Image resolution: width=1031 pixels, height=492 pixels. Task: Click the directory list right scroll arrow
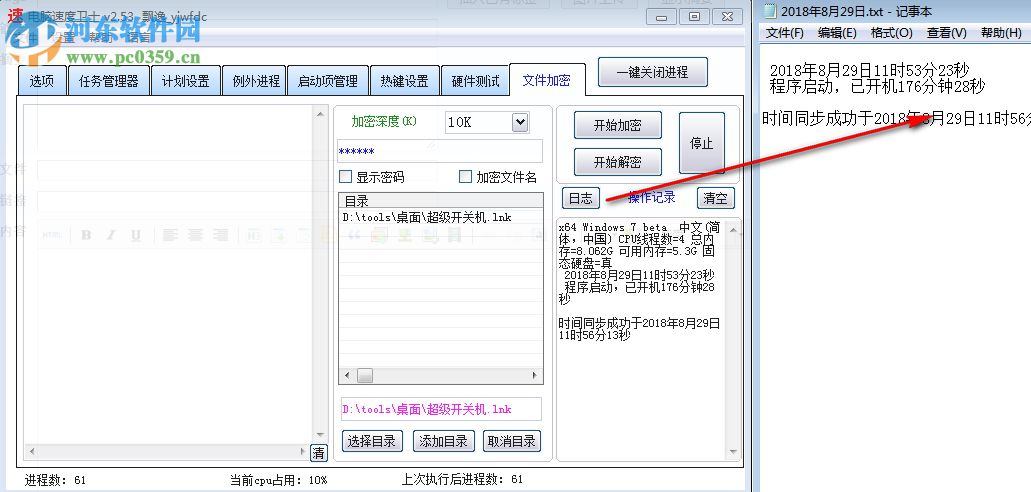point(535,376)
